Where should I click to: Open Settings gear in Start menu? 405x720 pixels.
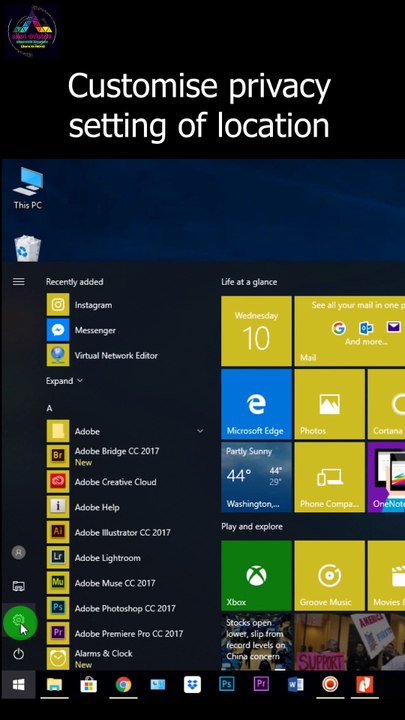point(18,620)
